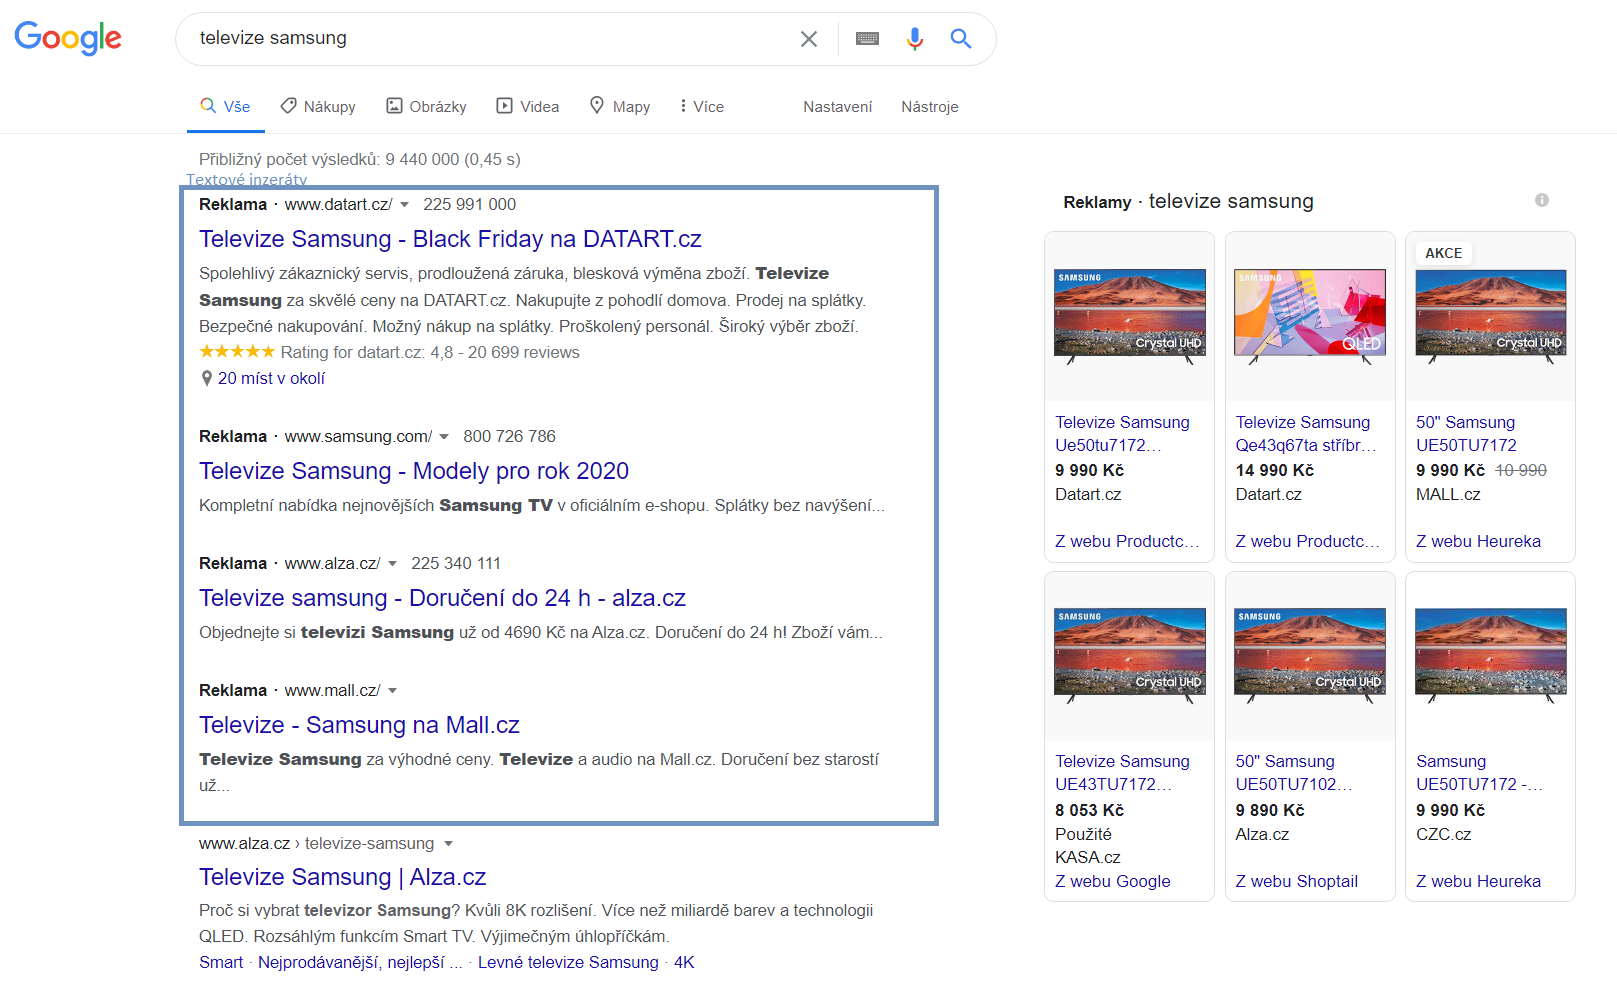Switch to the Obrázky tab
The height and width of the screenshot is (1002, 1617).
pos(427,107)
